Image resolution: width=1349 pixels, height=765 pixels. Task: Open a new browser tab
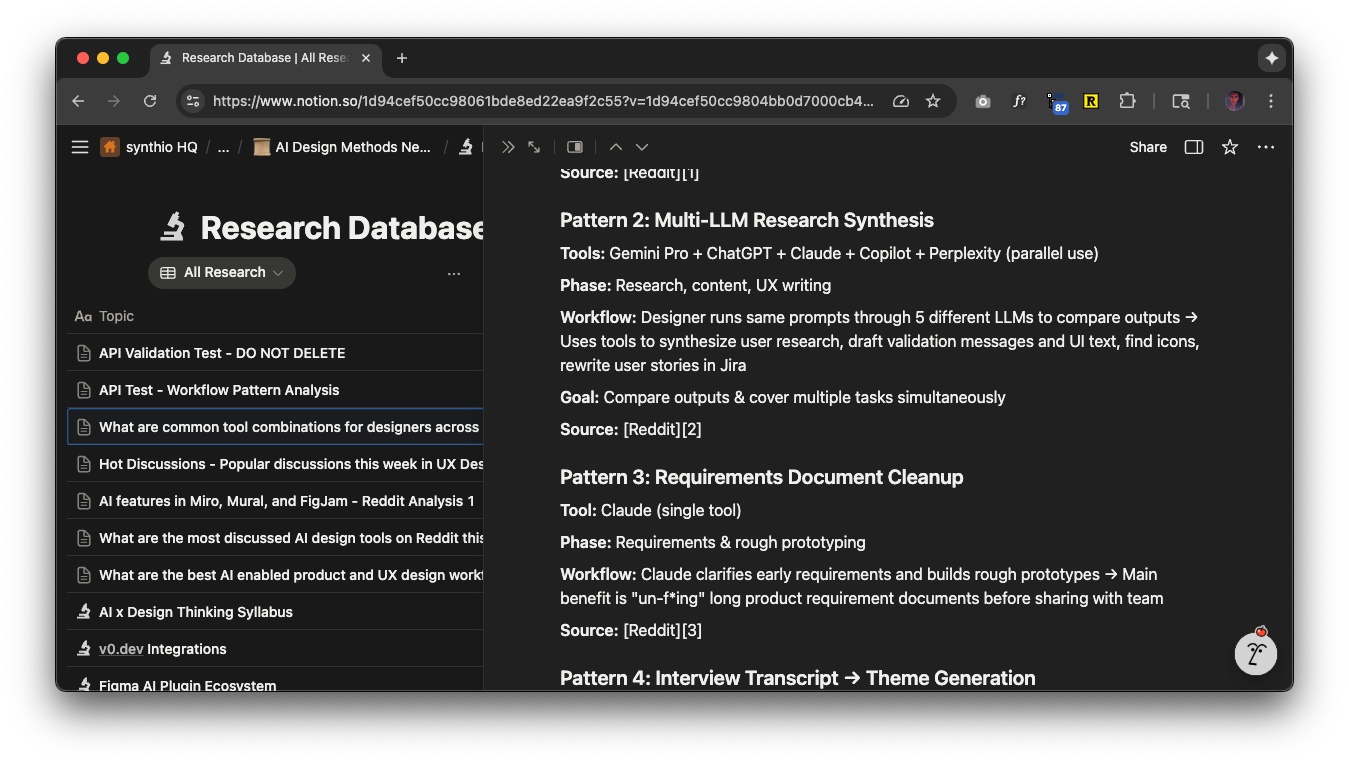[x=402, y=58]
